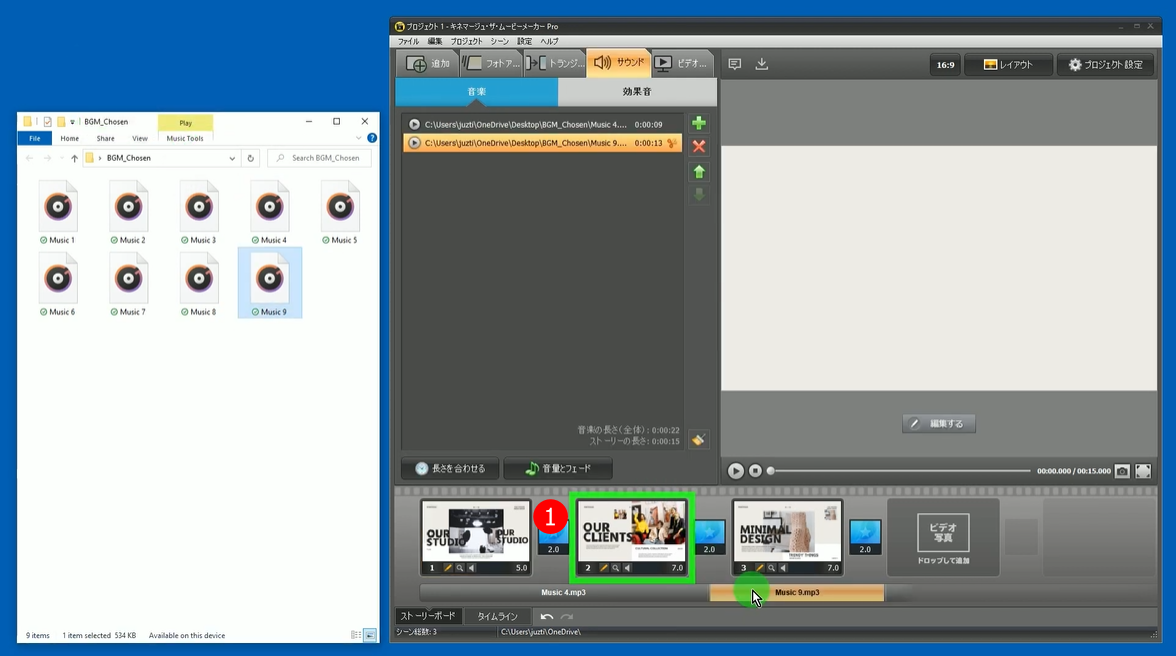Viewport: 1176px width, 656px height.
Task: Switch to the 効果音 sound effects tab
Action: [637, 92]
